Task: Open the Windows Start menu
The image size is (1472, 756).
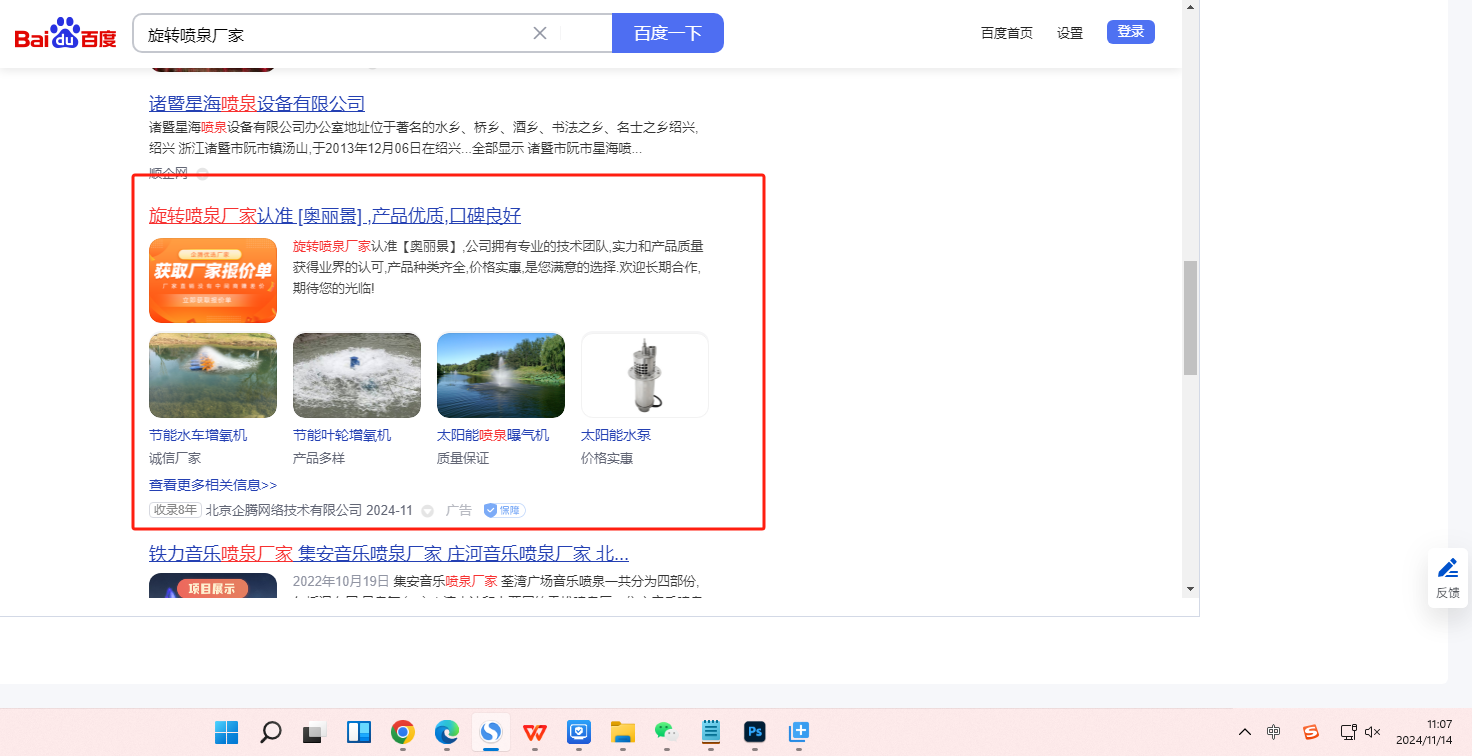Action: pos(227,732)
